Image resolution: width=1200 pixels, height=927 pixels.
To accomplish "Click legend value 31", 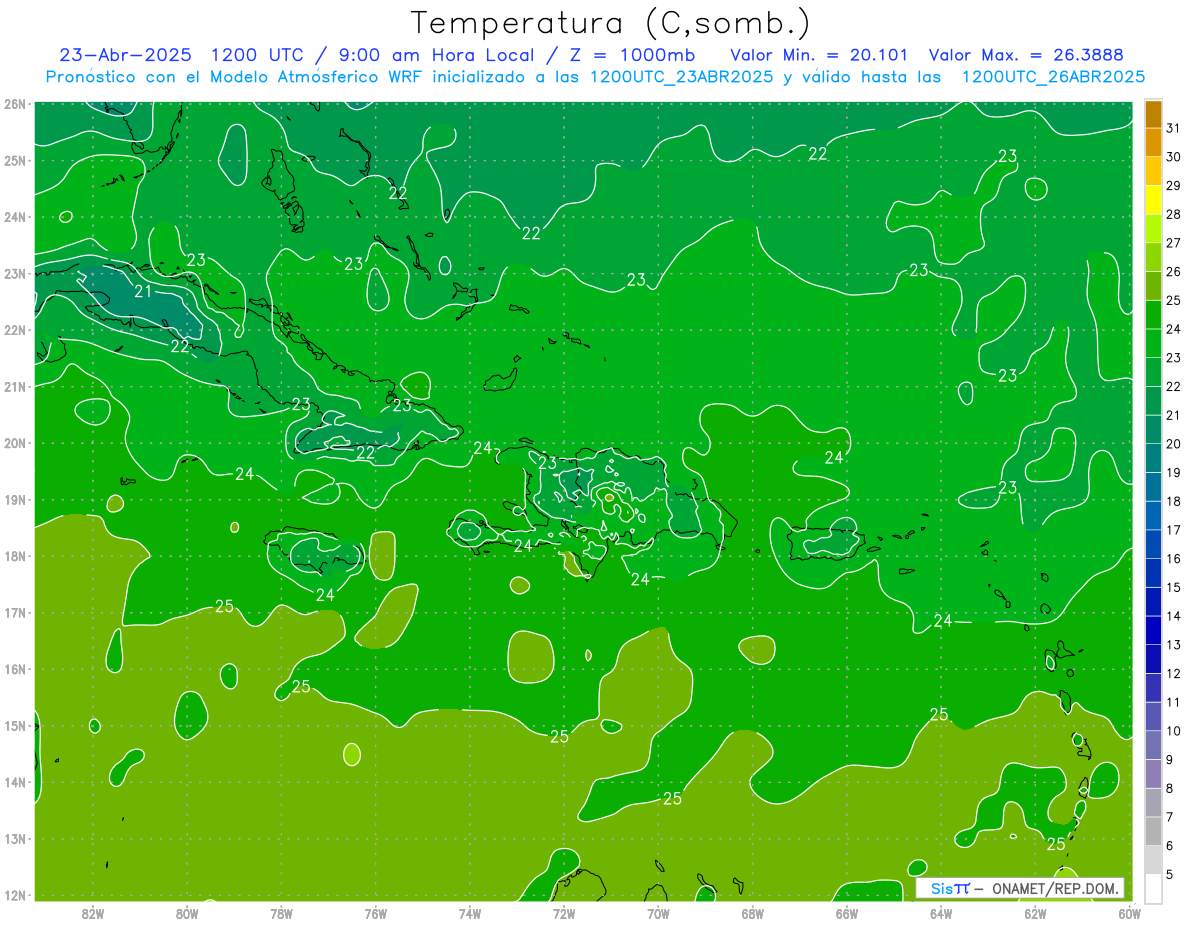I will coord(1173,127).
